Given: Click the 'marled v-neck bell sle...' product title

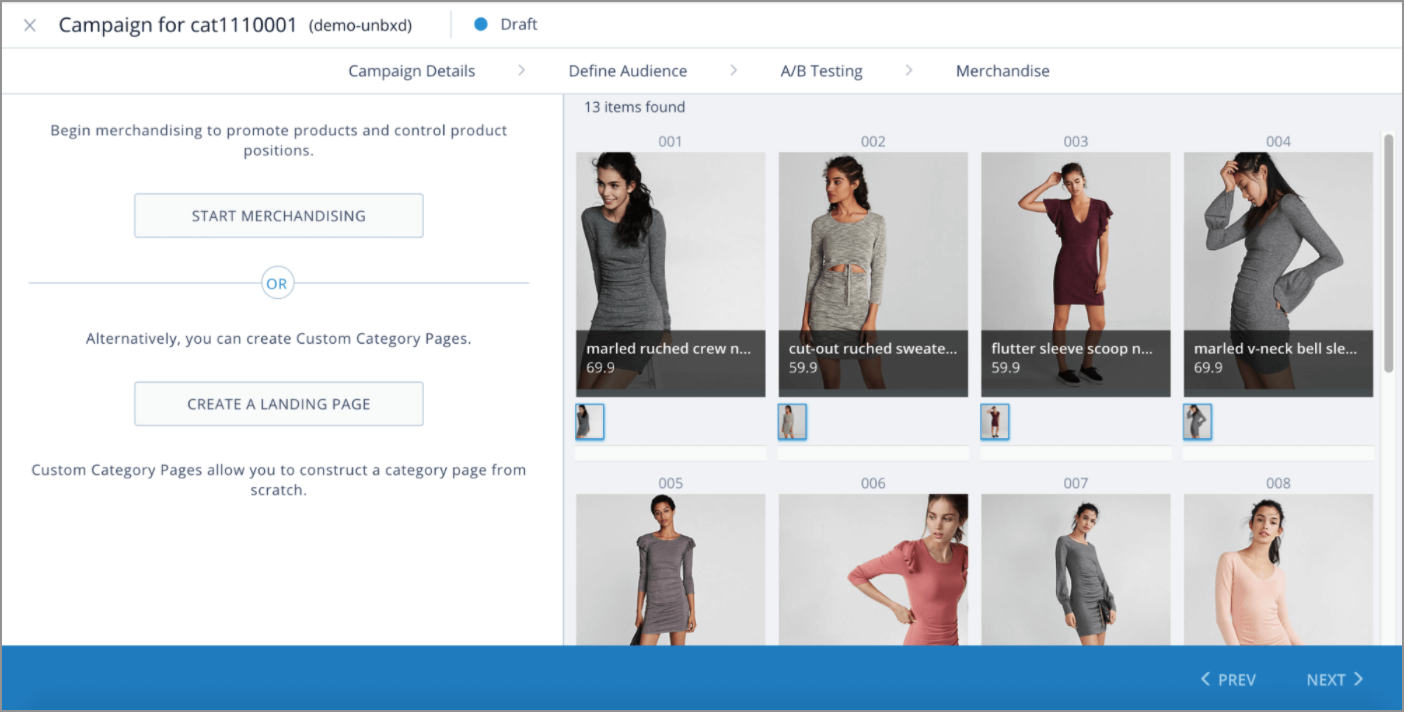Looking at the screenshot, I should coord(1276,349).
